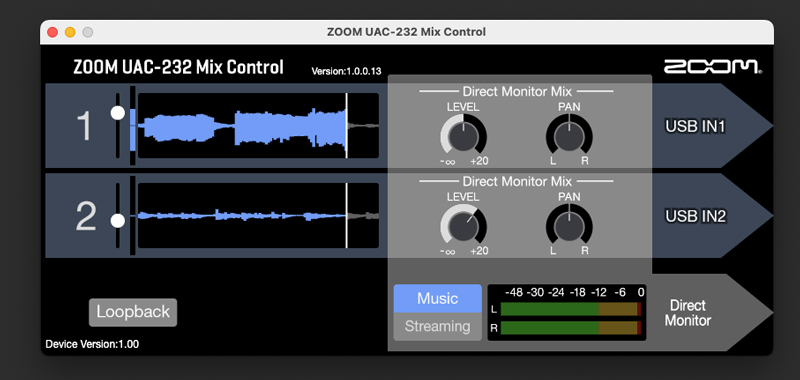Click the ZOOM logo
800x380 pixels.
713,67
